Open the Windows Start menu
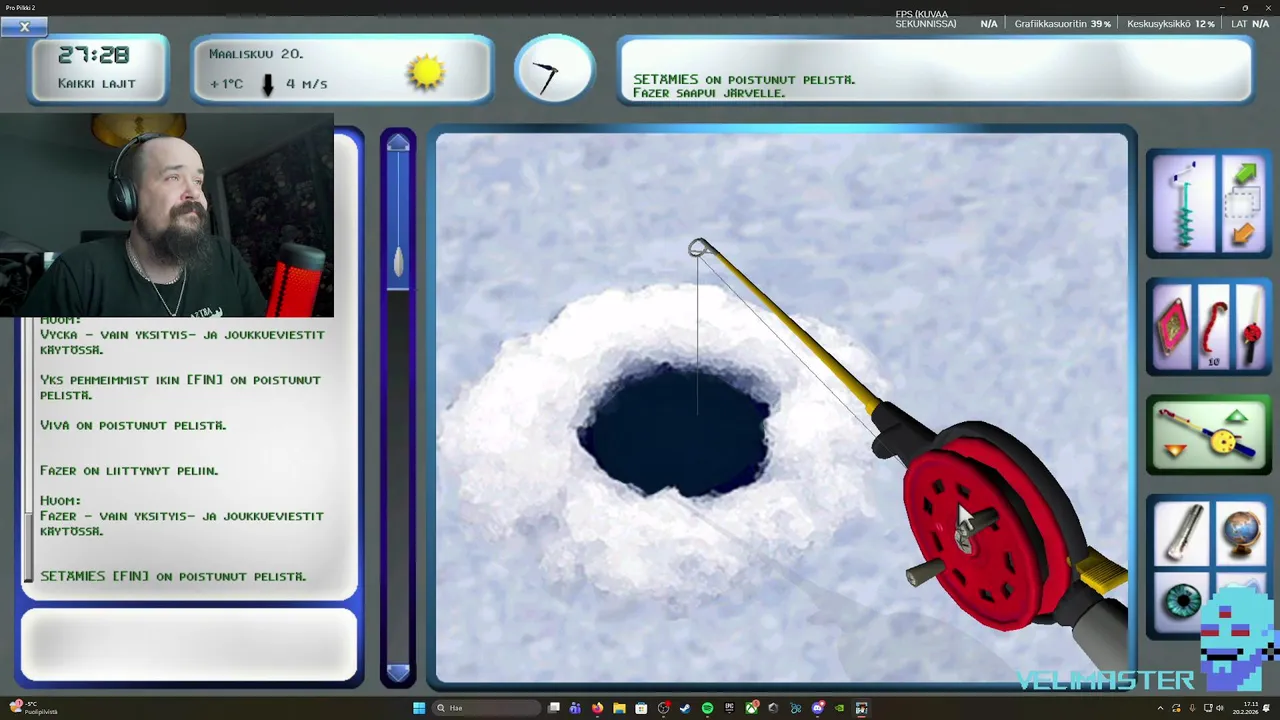1280x720 pixels. tap(419, 708)
